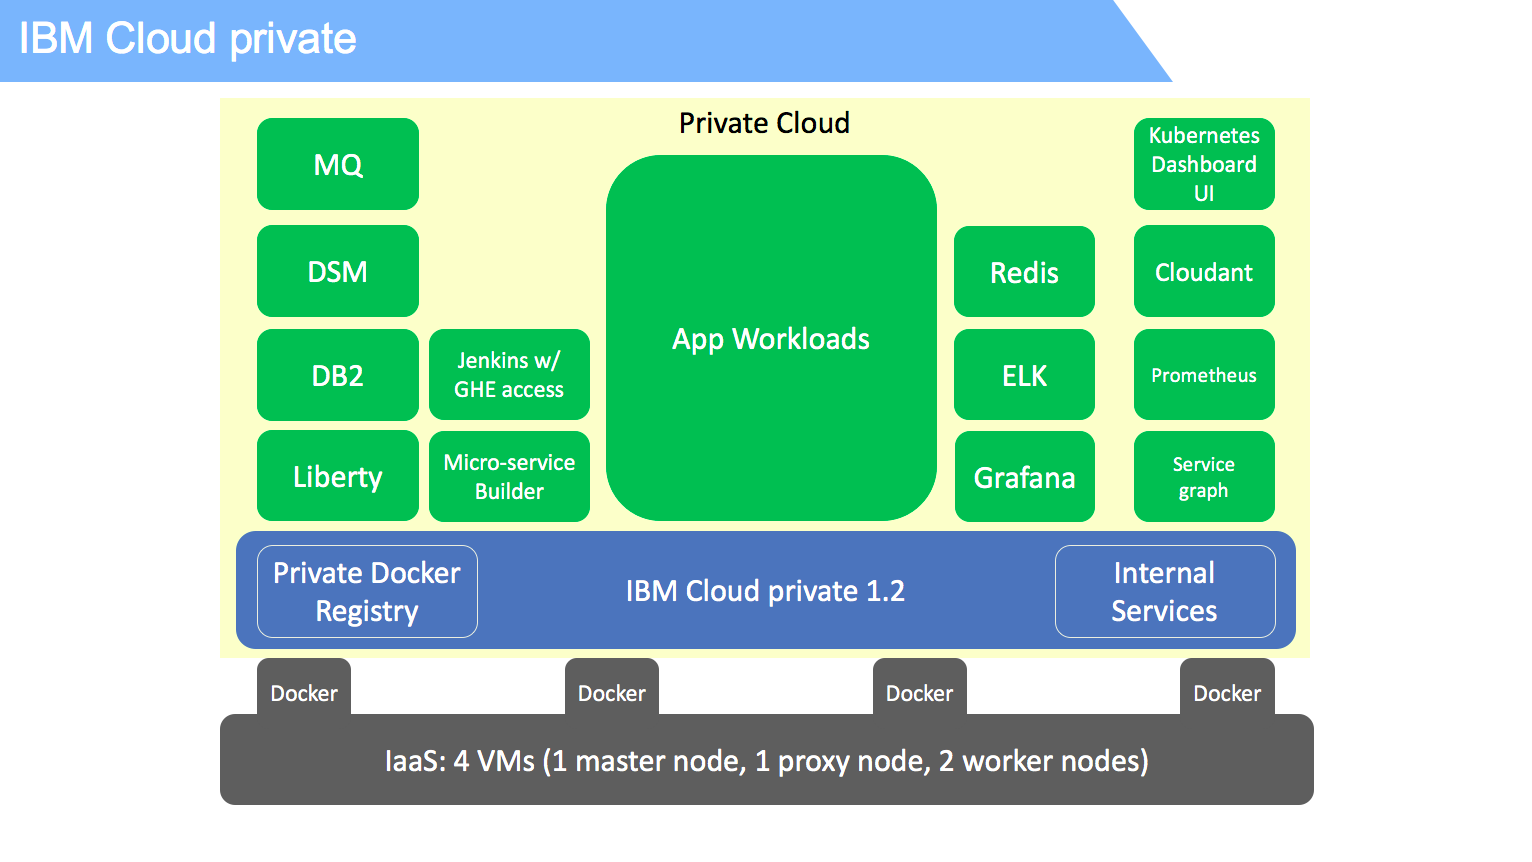This screenshot has width=1532, height=862.
Task: Select the Grafana box
Action: pos(1025,477)
